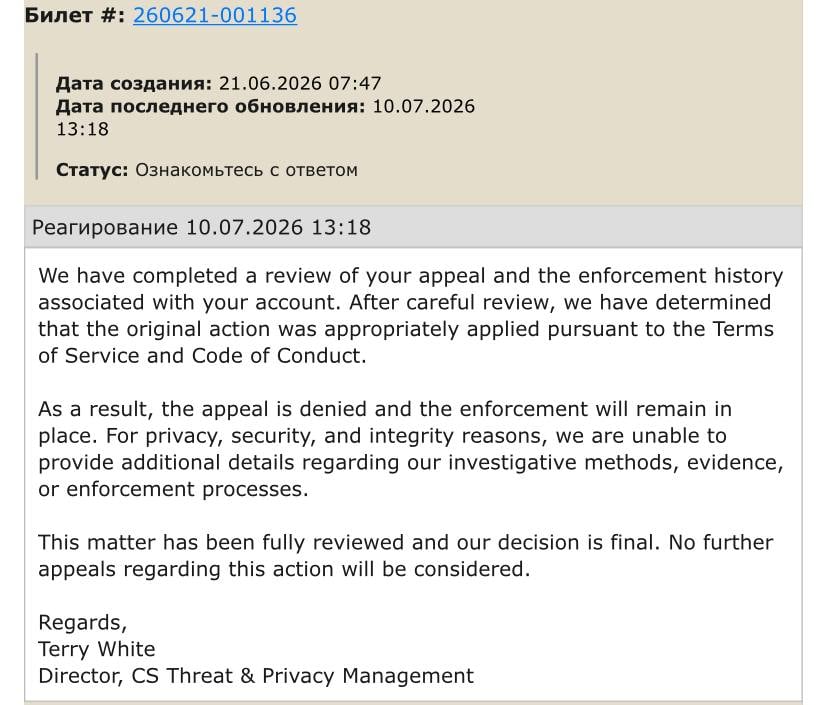The height and width of the screenshot is (705, 828).
Task: Click the "Билет #:" label
Action: (75, 15)
